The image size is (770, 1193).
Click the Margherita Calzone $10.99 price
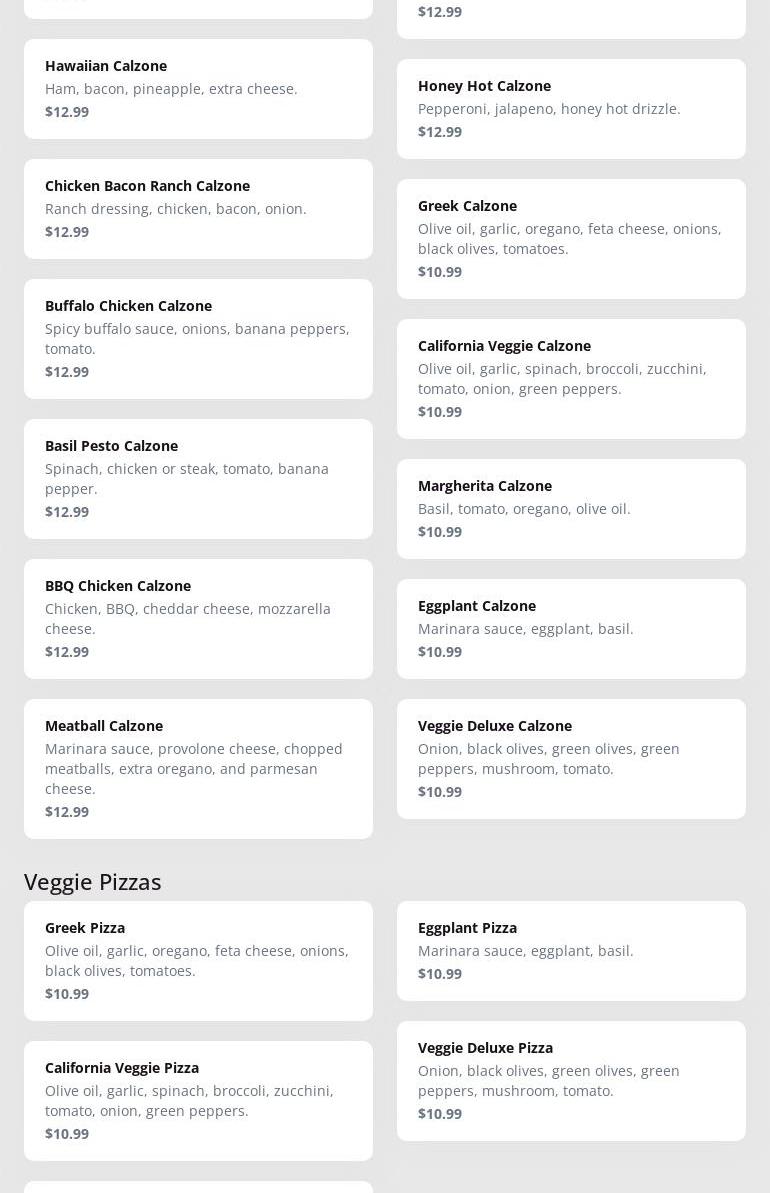click(440, 531)
